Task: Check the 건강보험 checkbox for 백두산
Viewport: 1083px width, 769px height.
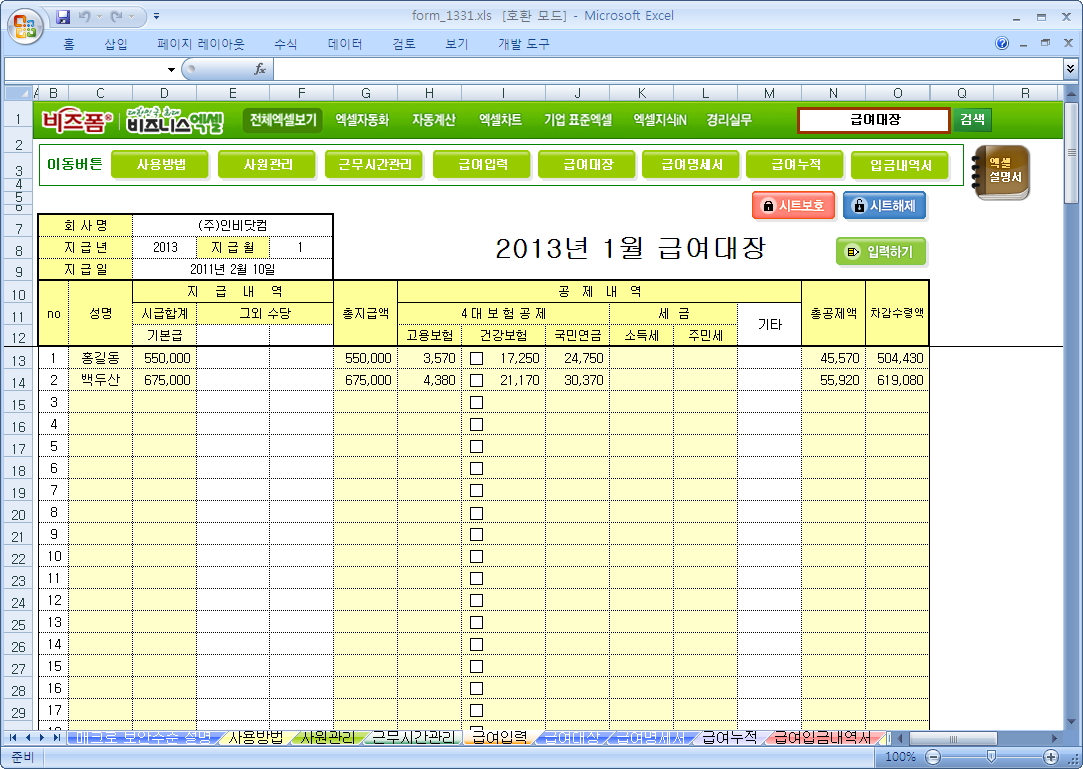Action: click(x=477, y=380)
